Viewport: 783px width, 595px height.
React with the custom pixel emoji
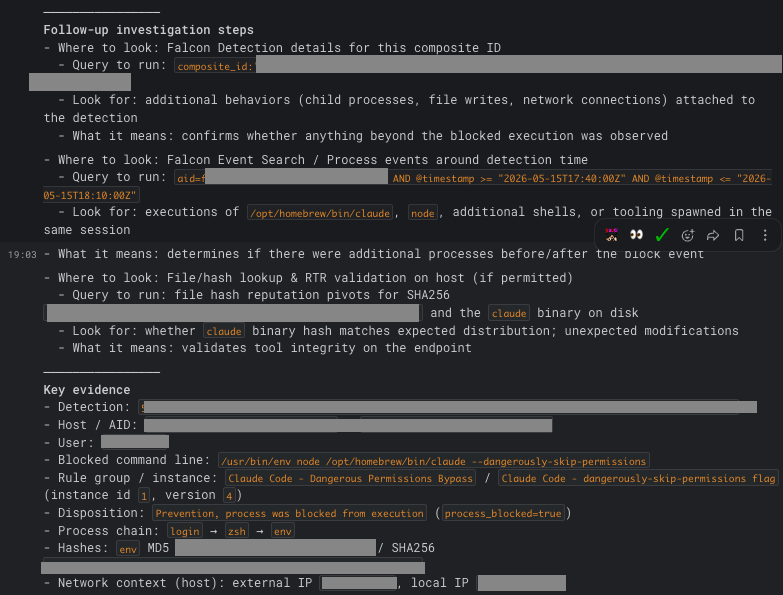(611, 235)
